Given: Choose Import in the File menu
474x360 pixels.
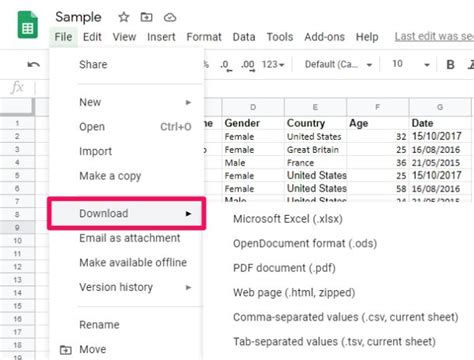Looking at the screenshot, I should [126, 151].
